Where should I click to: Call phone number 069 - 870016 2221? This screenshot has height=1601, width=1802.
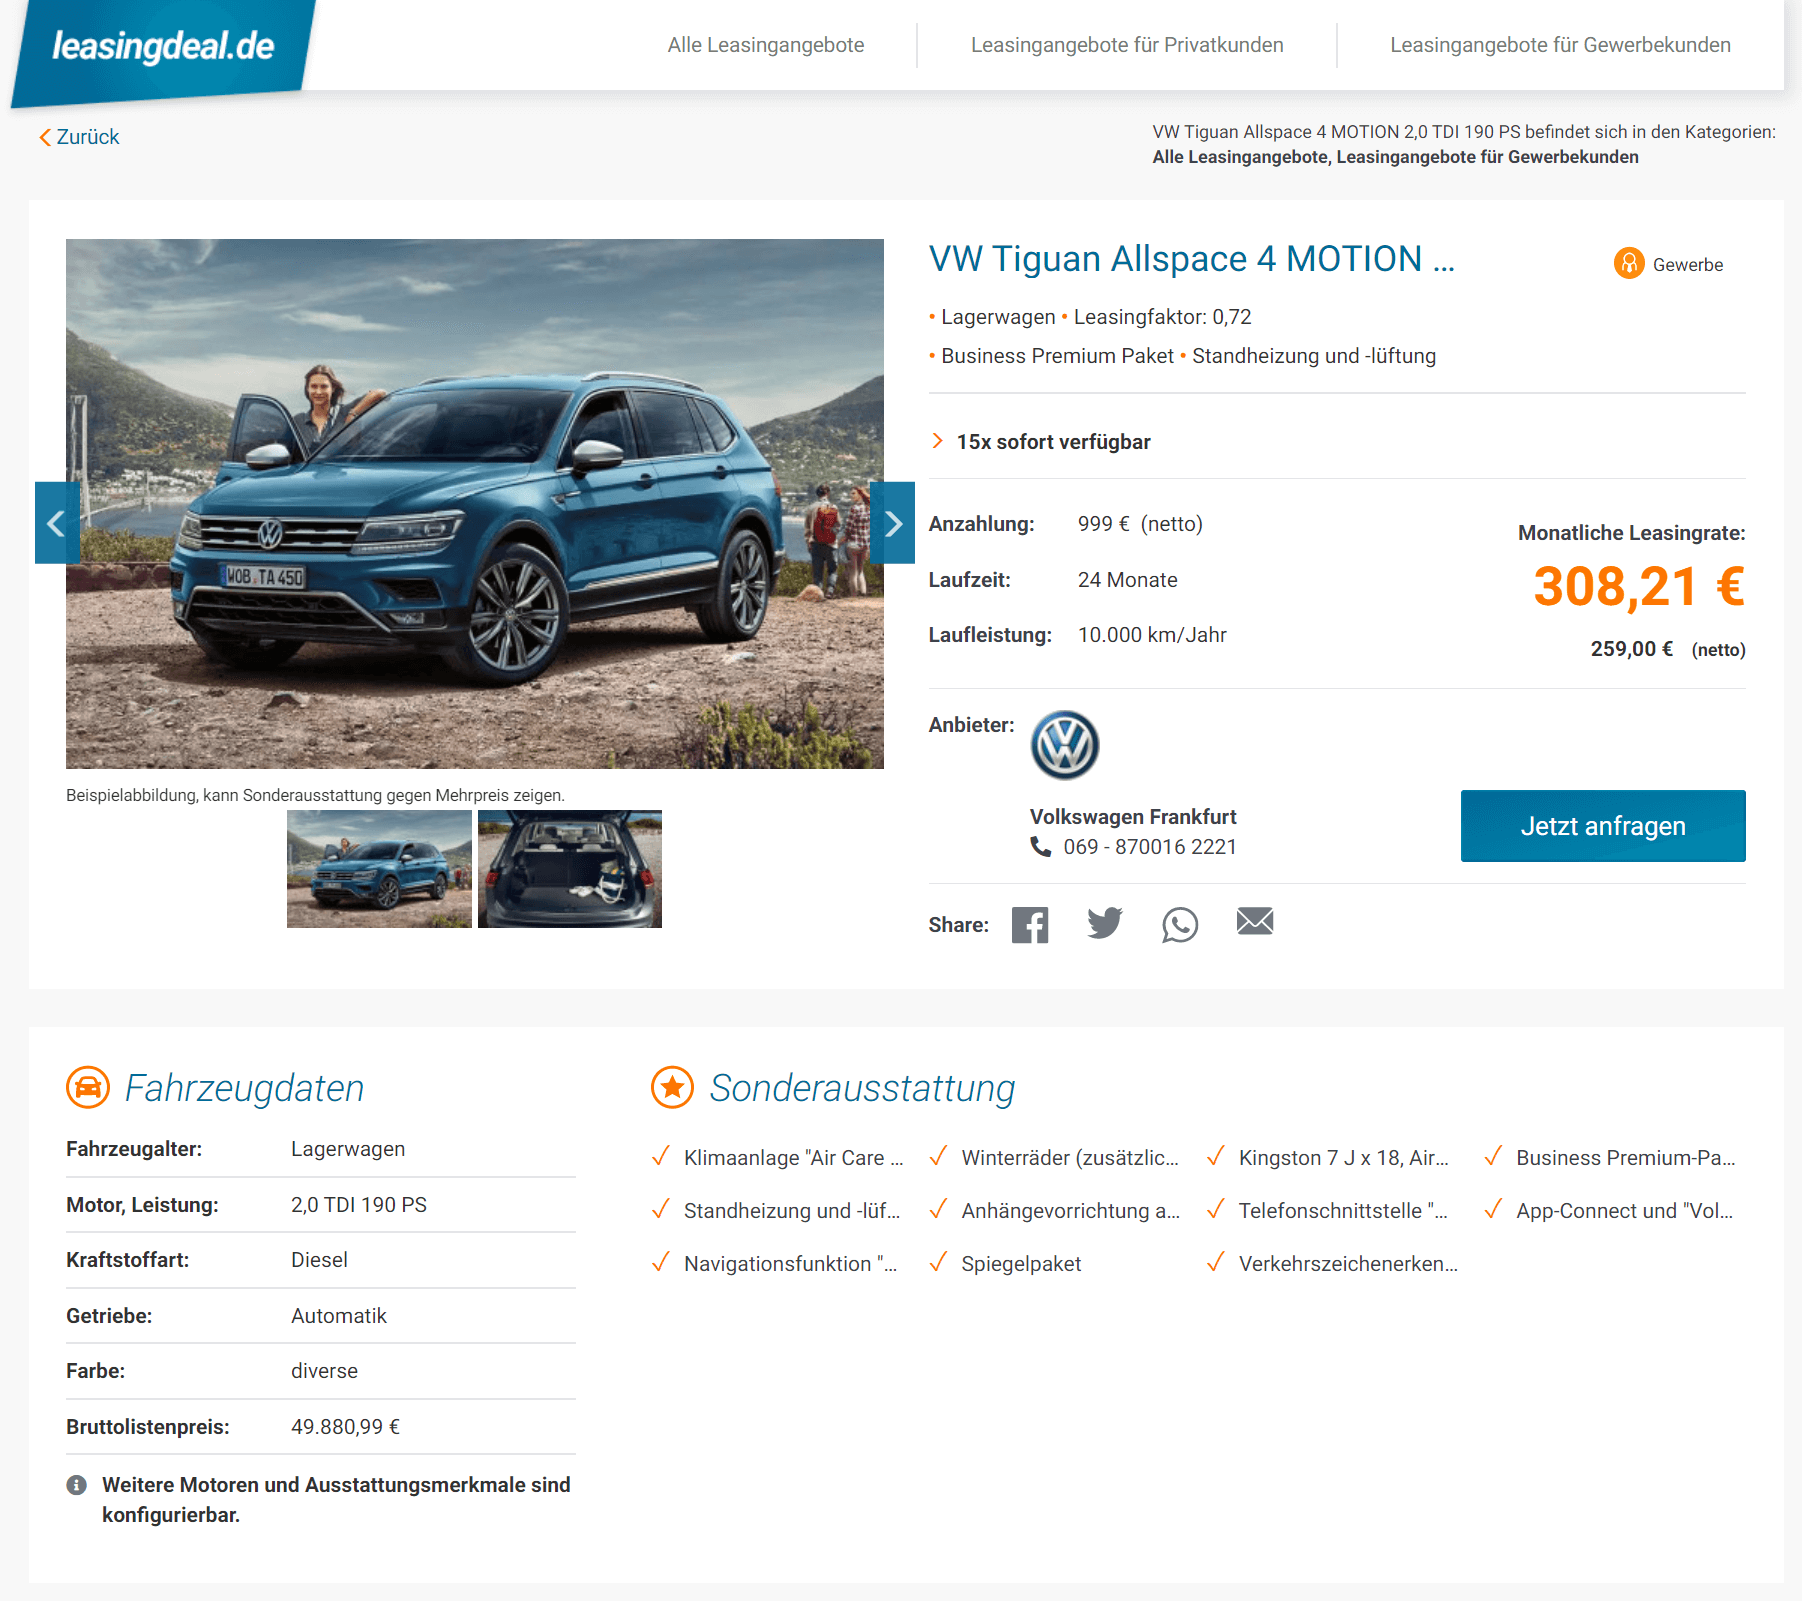click(x=1150, y=847)
